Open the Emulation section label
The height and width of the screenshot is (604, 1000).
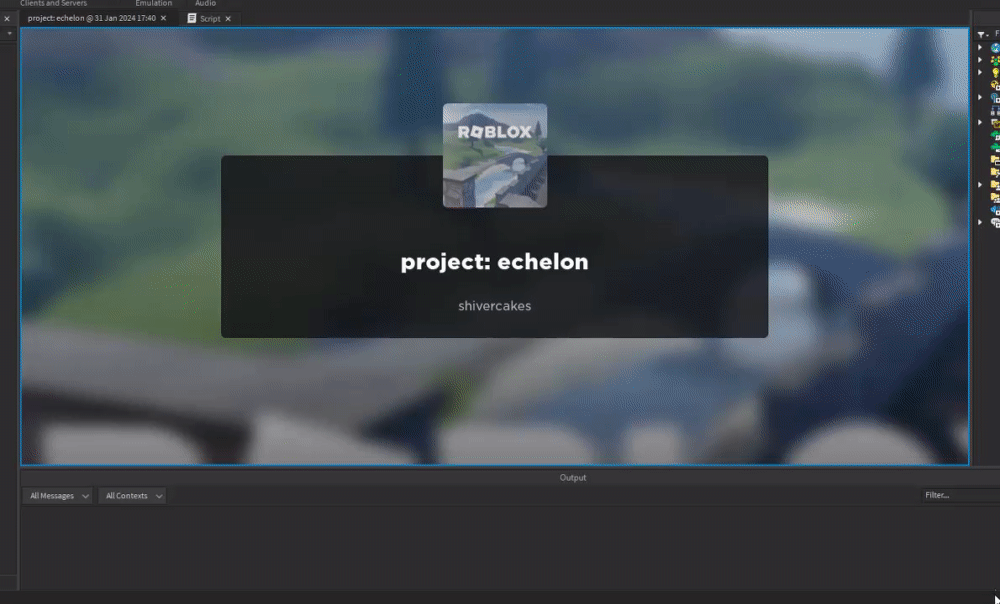click(x=154, y=3)
